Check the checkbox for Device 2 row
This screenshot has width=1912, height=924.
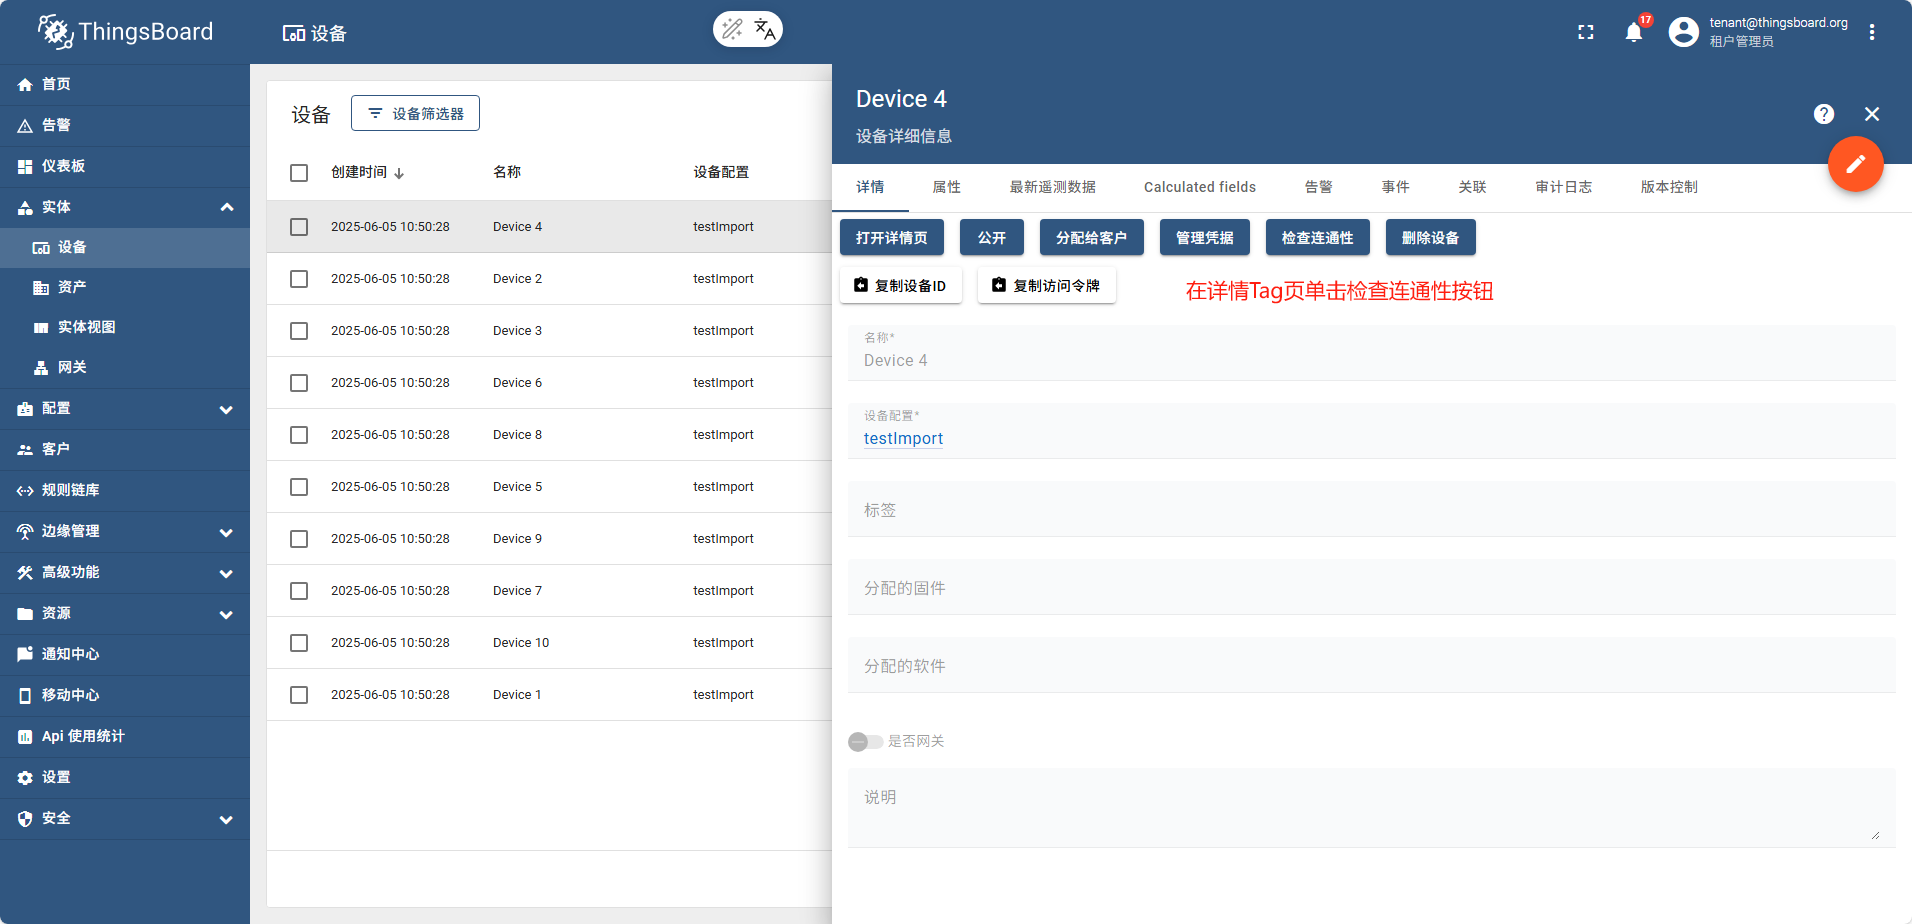299,279
